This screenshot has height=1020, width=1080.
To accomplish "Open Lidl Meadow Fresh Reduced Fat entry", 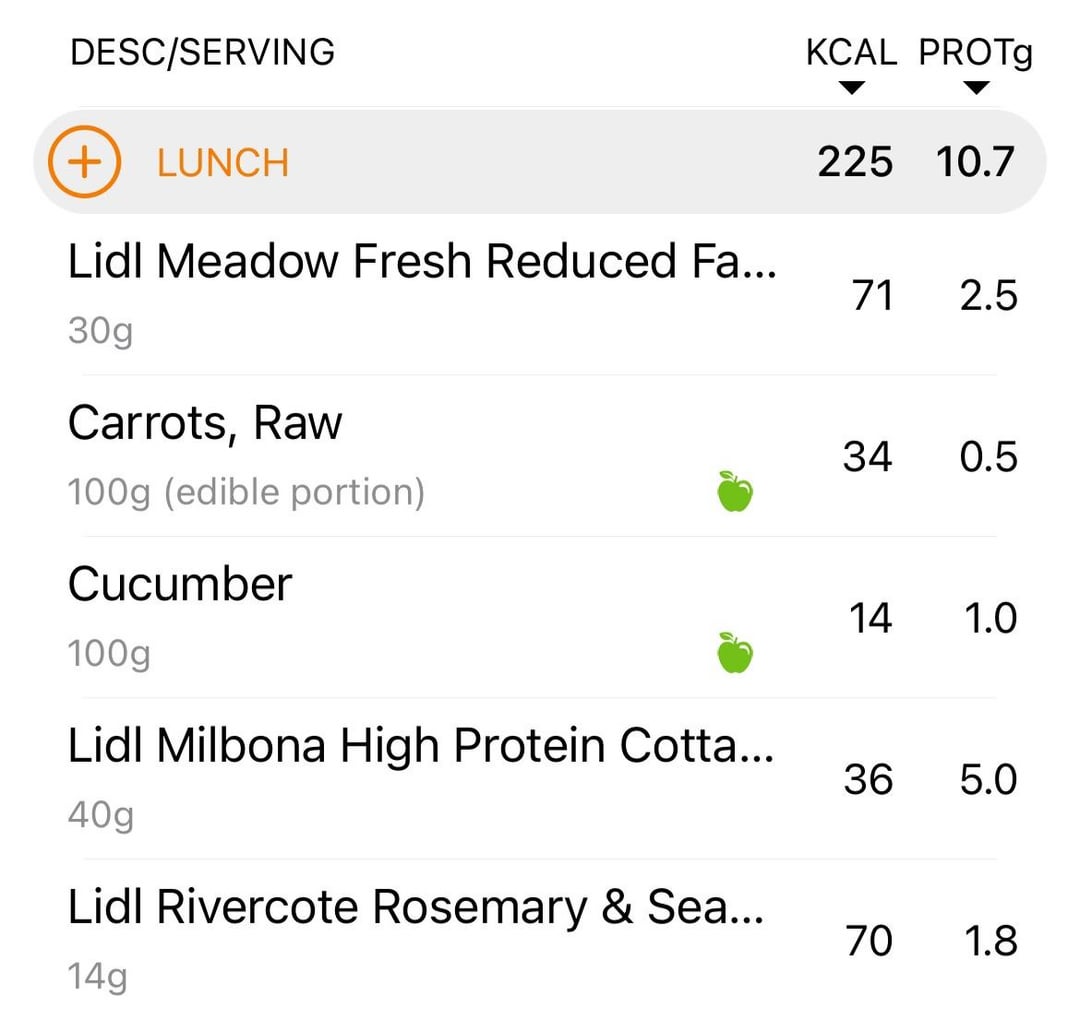I will click(x=420, y=262).
